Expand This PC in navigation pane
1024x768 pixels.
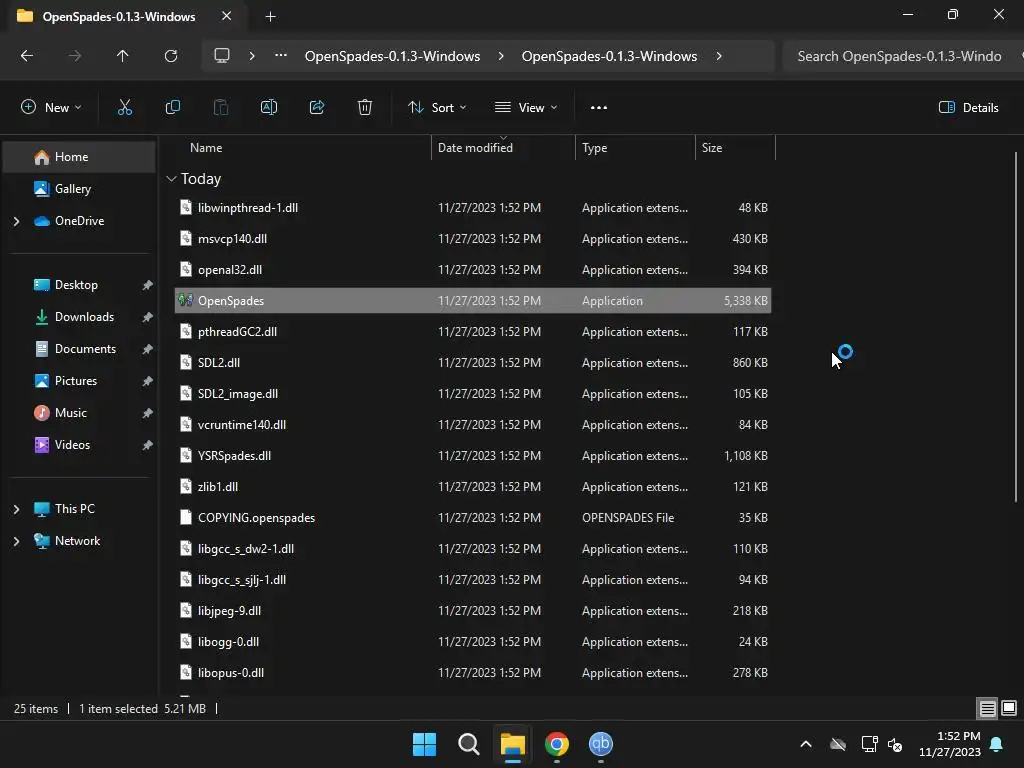(x=16, y=509)
